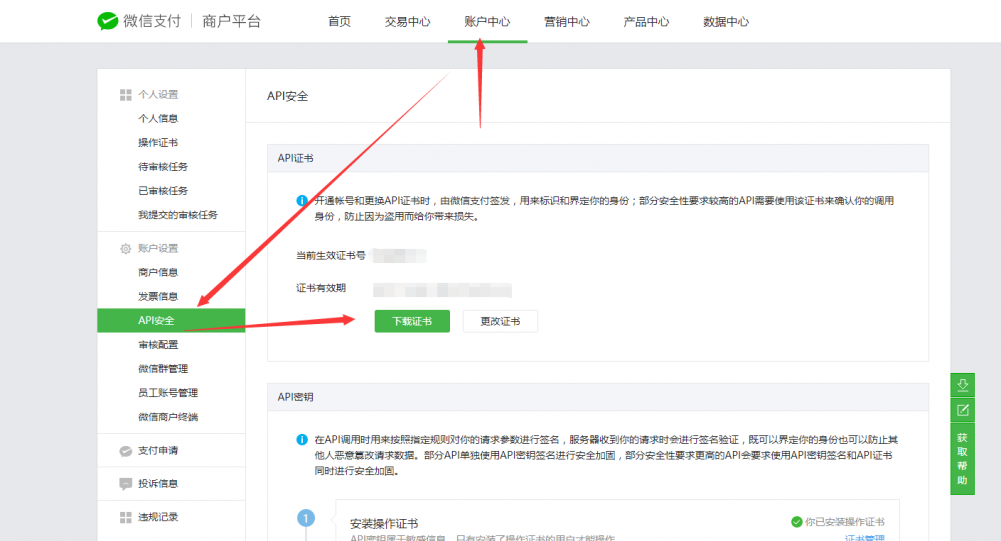The image size is (1001, 541).
Task: Click the info icon in API证书 section
Action: 302,201
